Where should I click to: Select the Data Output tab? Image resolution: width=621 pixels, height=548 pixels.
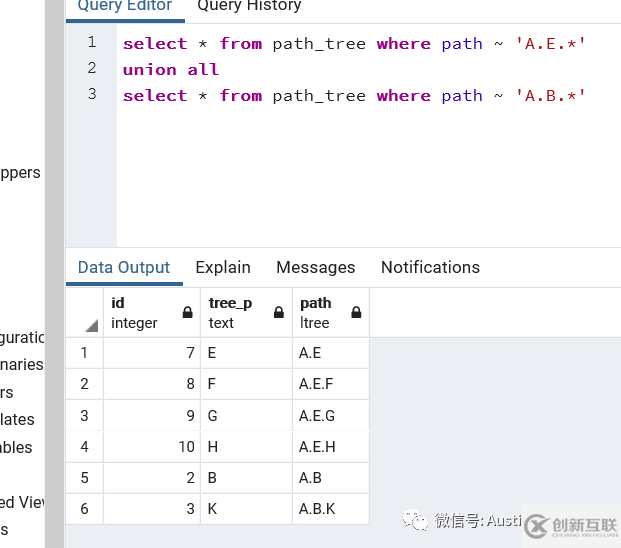point(124,267)
